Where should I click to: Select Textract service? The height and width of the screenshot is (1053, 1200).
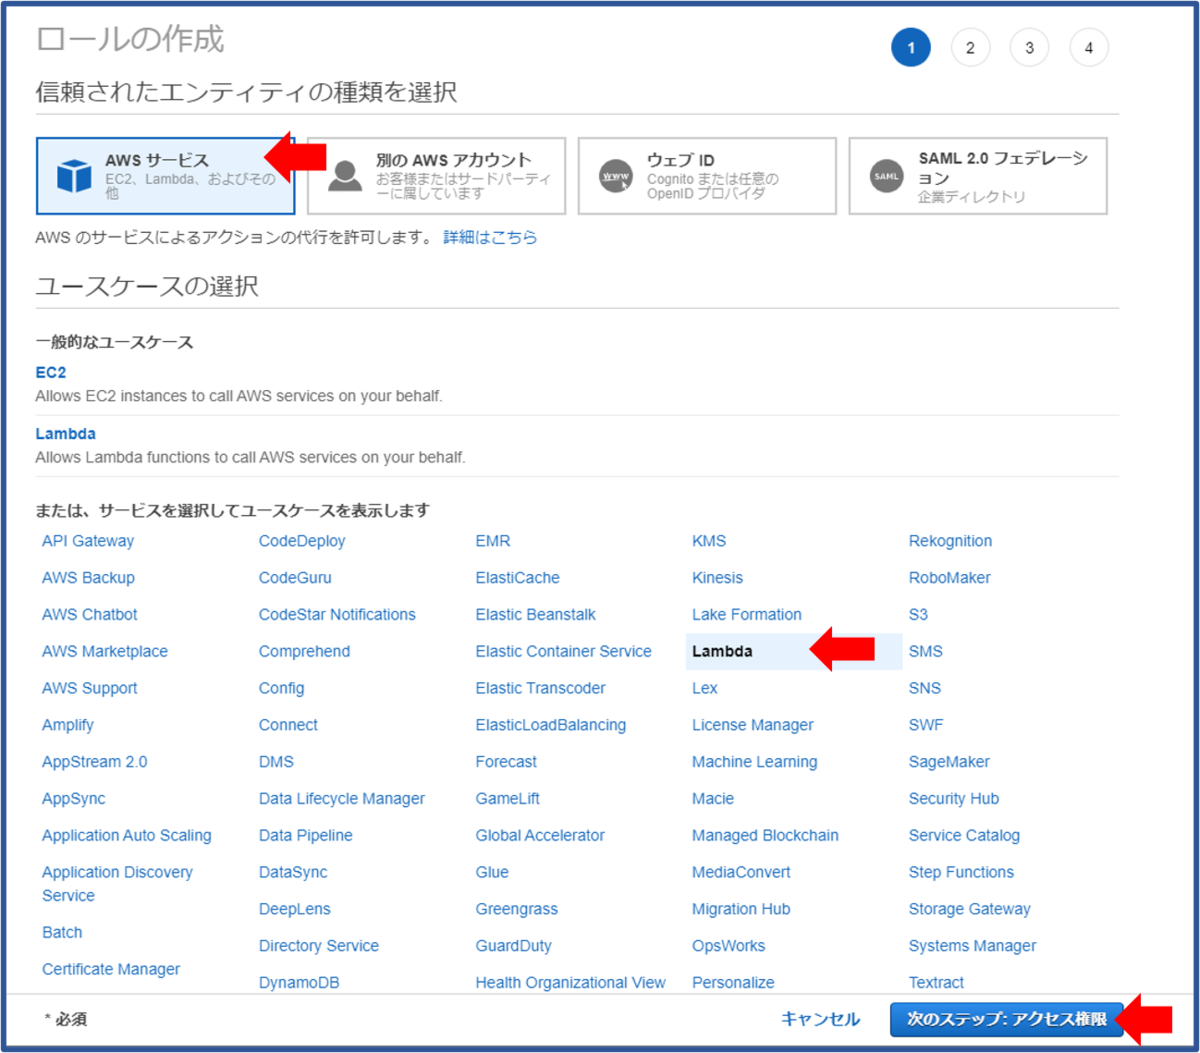tap(937, 983)
